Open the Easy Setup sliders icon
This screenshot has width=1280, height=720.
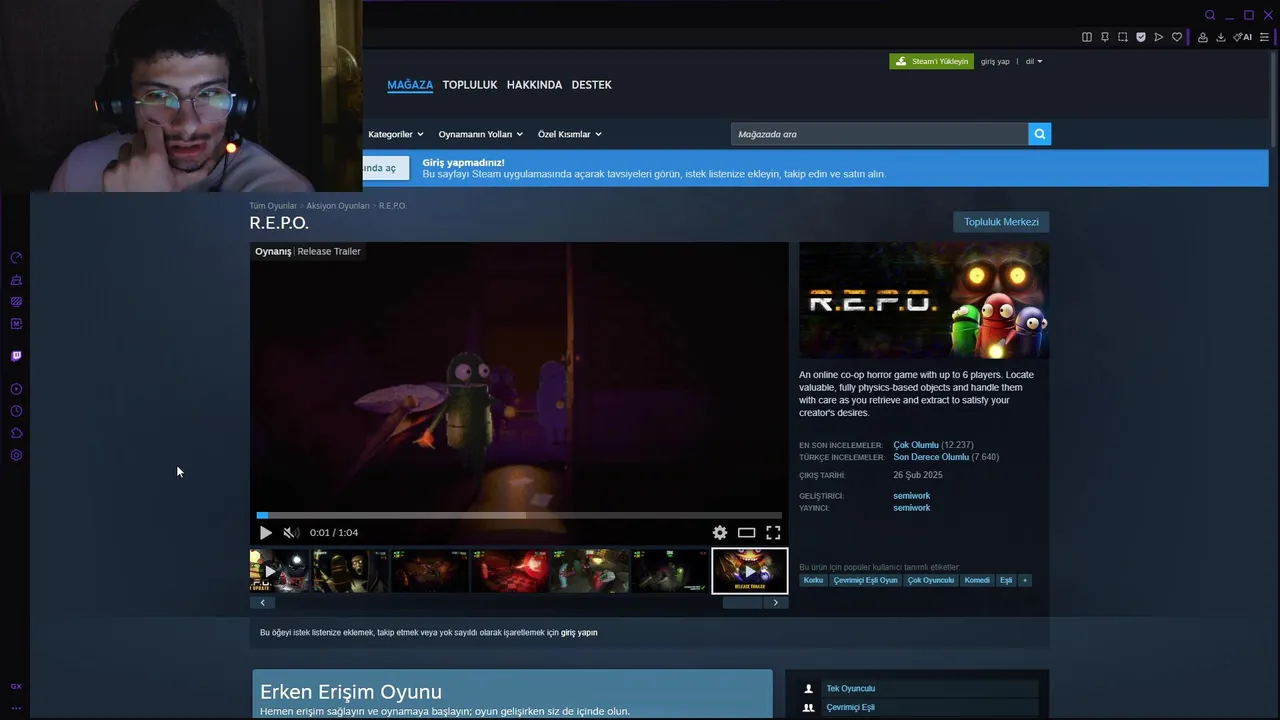(1264, 37)
